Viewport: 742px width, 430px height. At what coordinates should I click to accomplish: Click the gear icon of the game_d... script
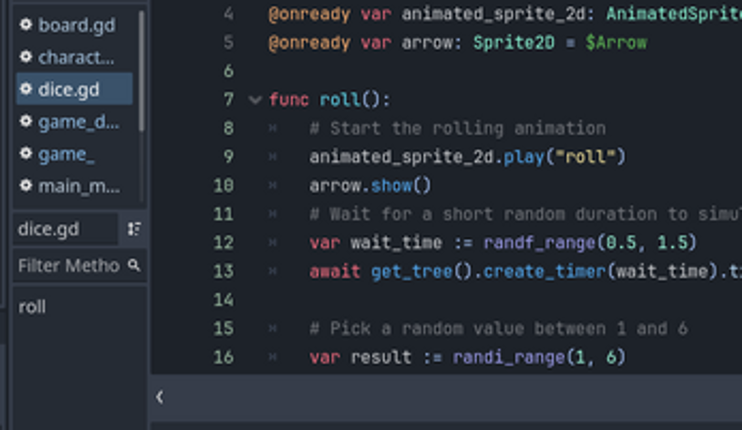coord(26,122)
